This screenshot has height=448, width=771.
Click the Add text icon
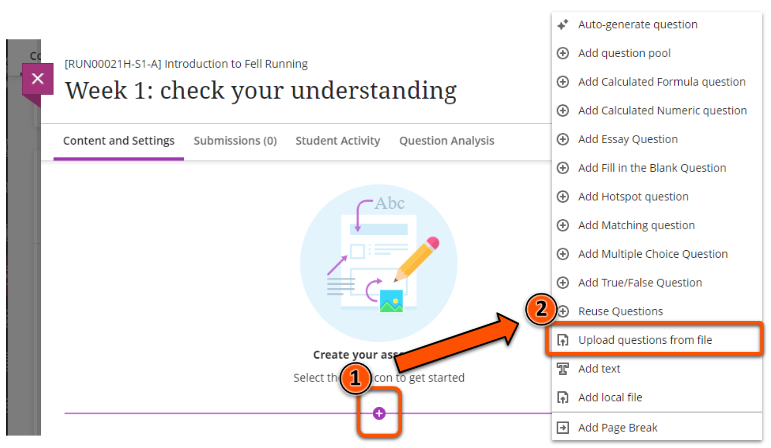click(x=563, y=369)
